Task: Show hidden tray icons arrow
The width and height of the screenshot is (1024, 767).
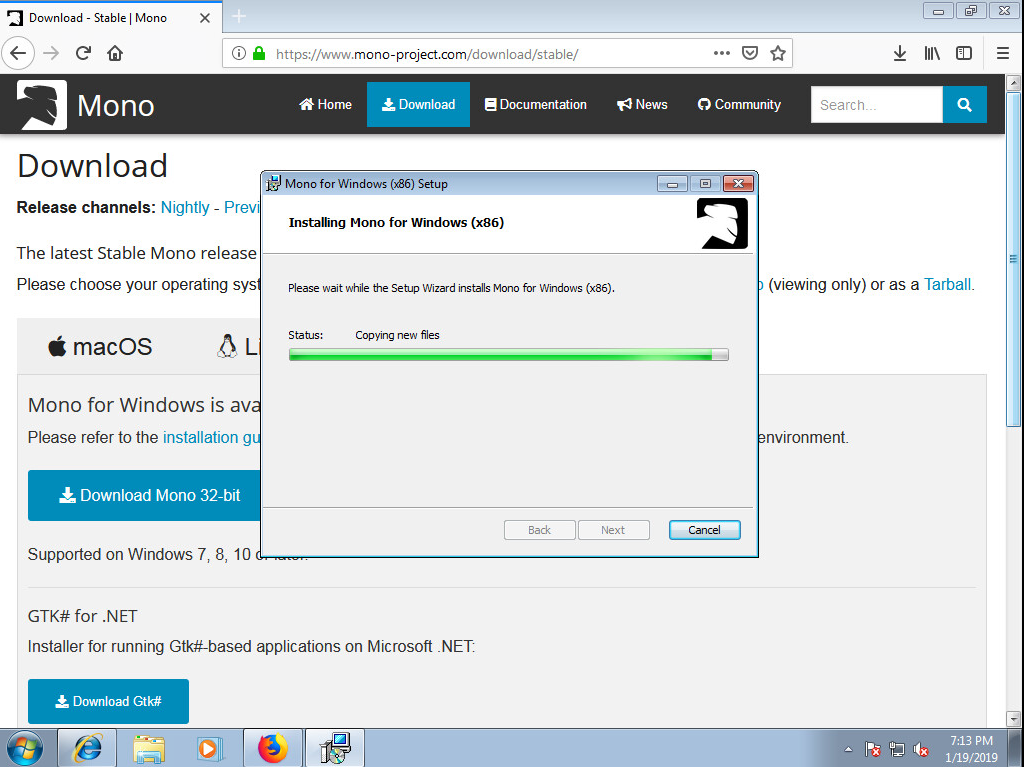Action: (848, 749)
